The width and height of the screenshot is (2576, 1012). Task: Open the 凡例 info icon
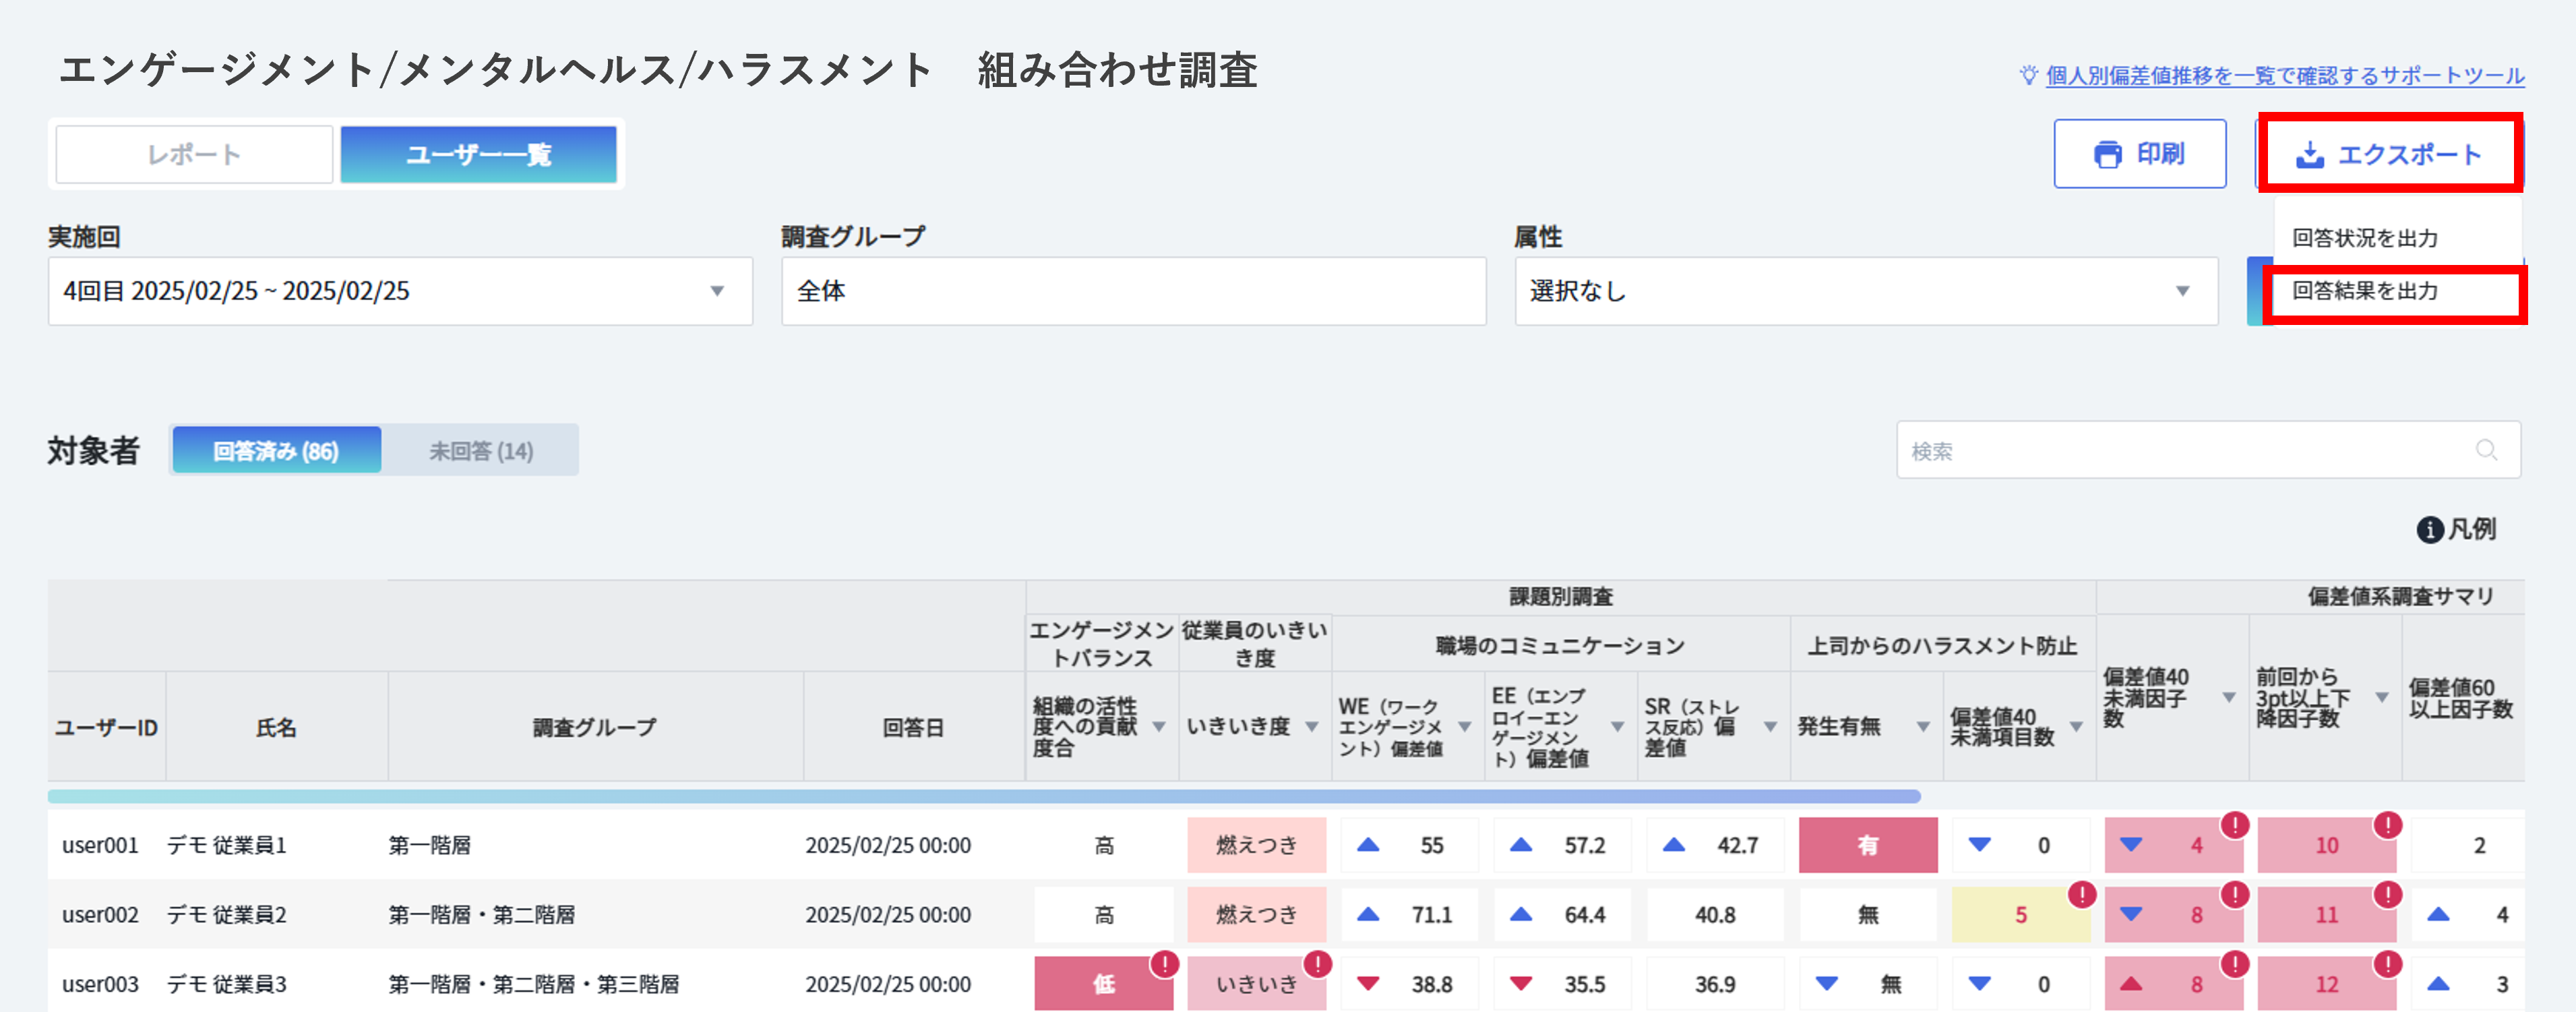pyautogui.click(x=2430, y=530)
